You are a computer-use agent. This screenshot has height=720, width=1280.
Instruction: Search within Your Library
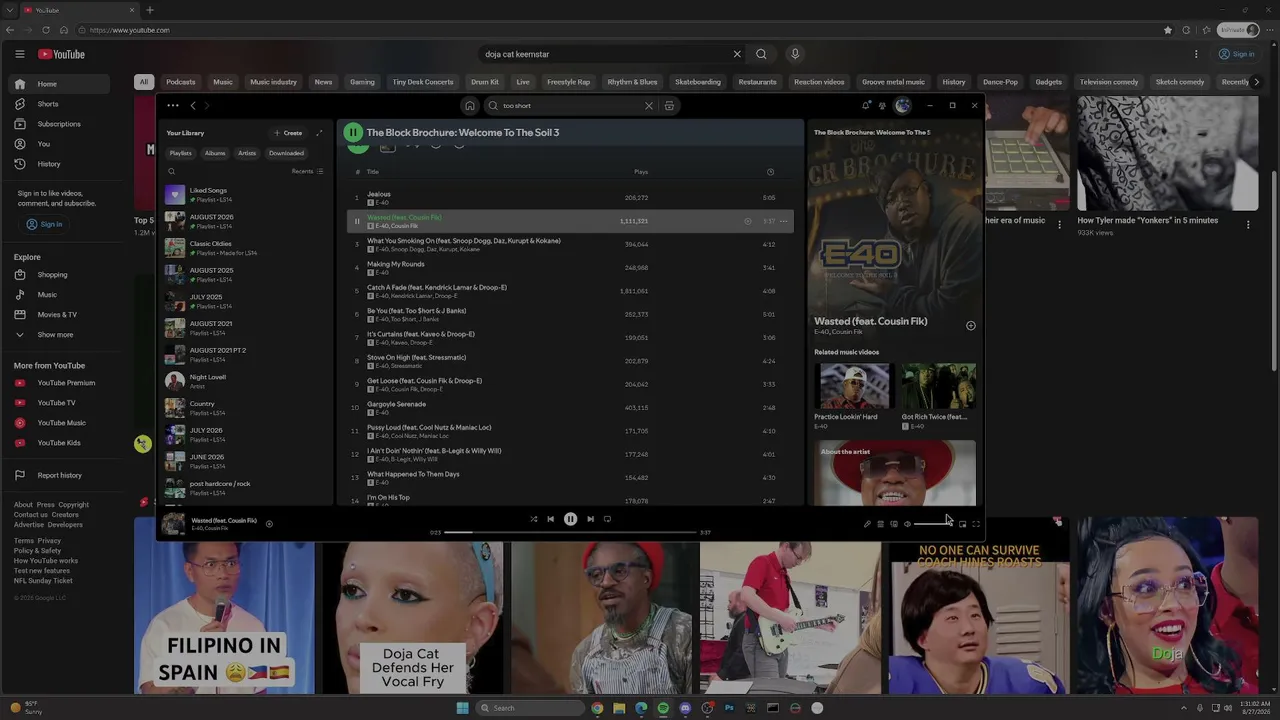pos(171,171)
